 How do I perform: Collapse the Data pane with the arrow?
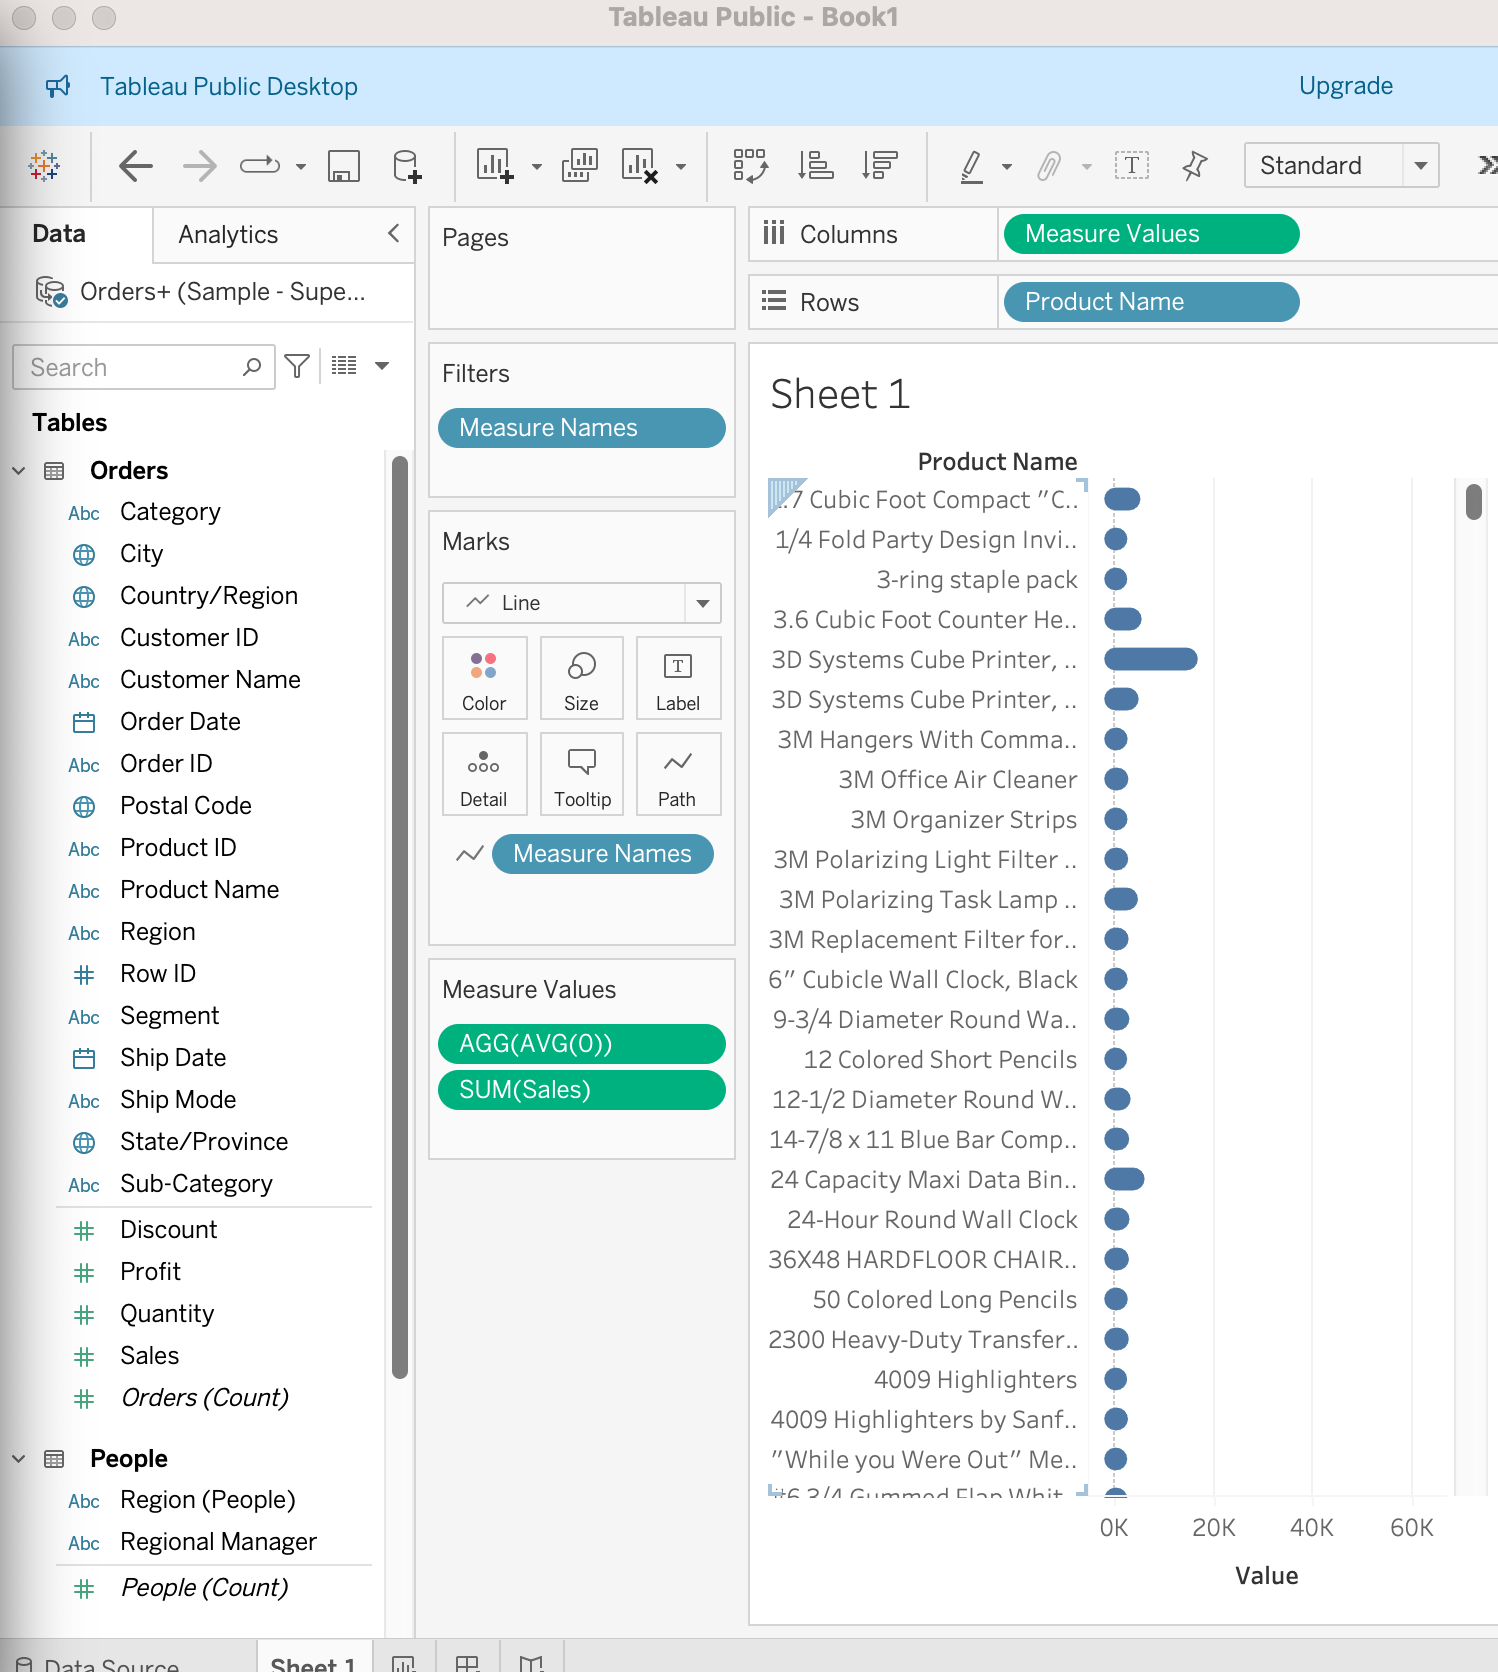point(393,233)
